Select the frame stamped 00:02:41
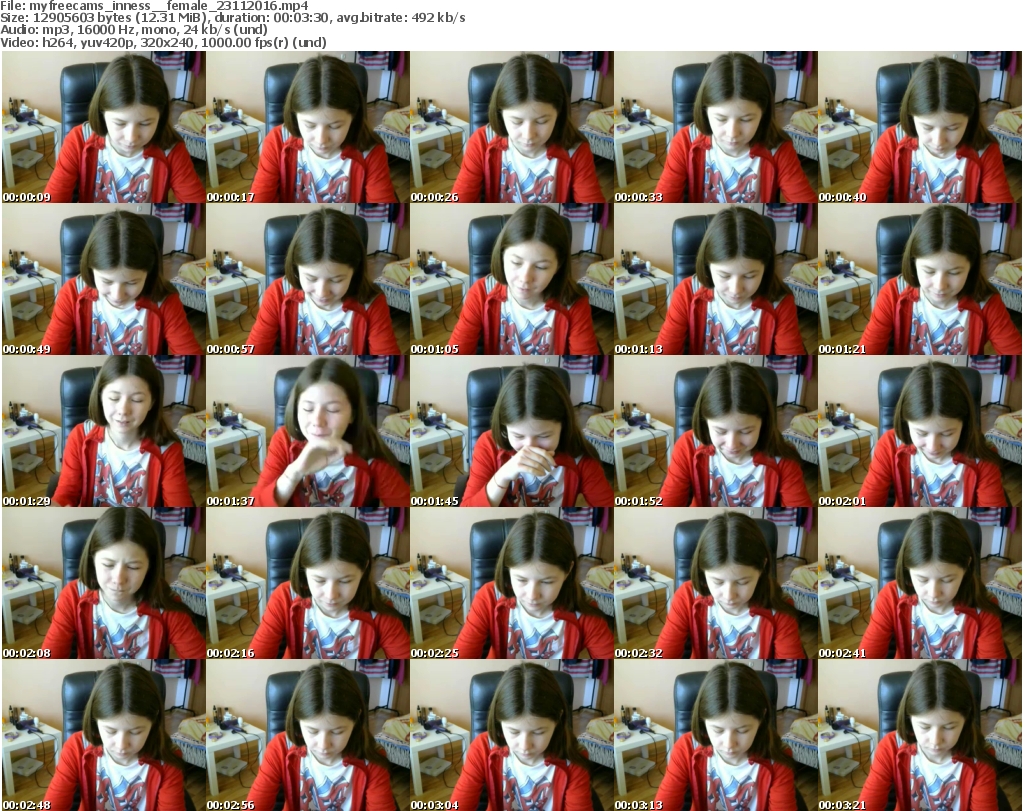 tap(920, 584)
